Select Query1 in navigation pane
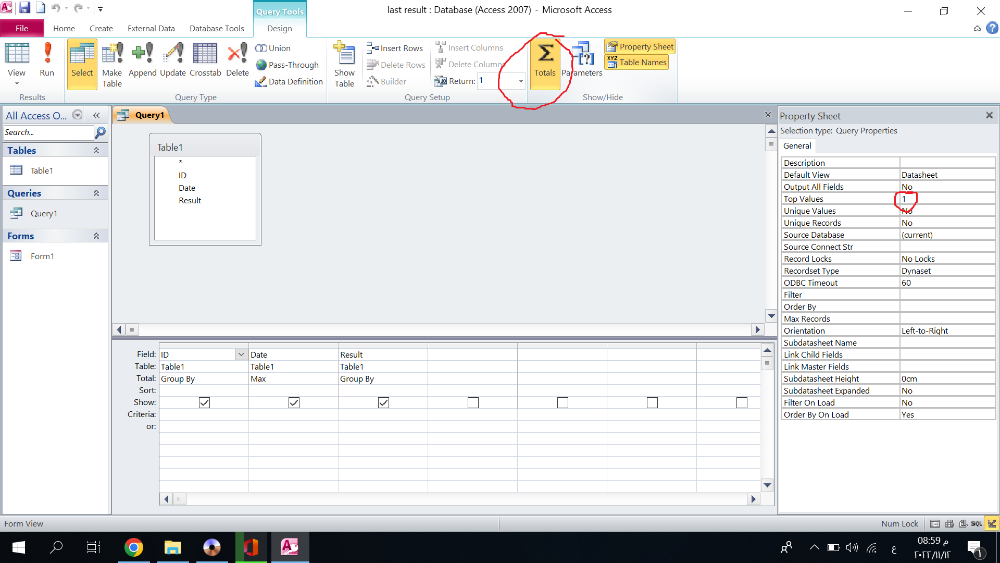Viewport: 1000px width, 563px height. click(43, 213)
